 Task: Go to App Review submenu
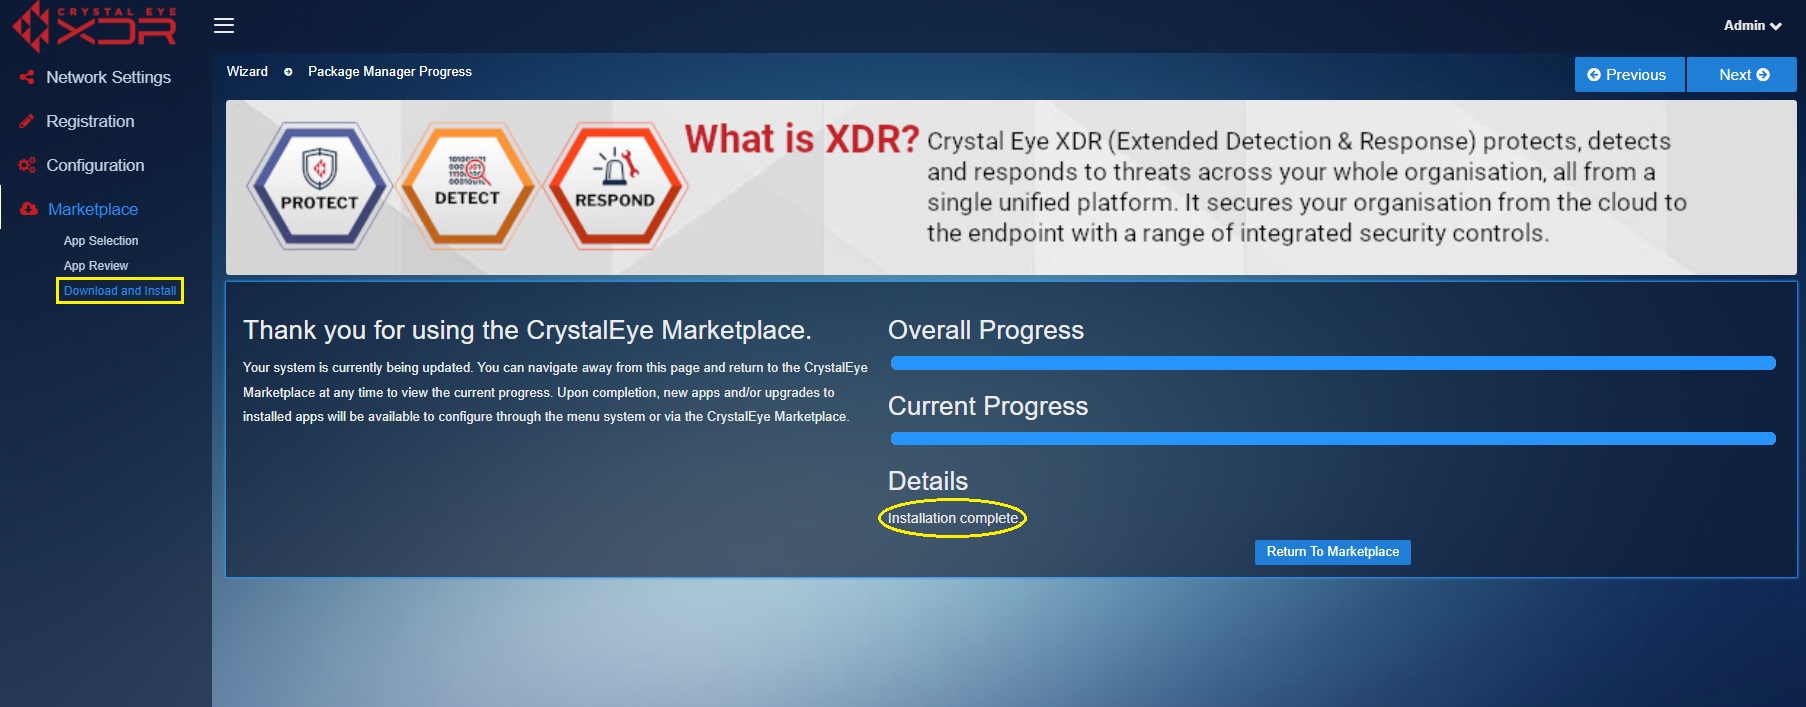pos(96,266)
